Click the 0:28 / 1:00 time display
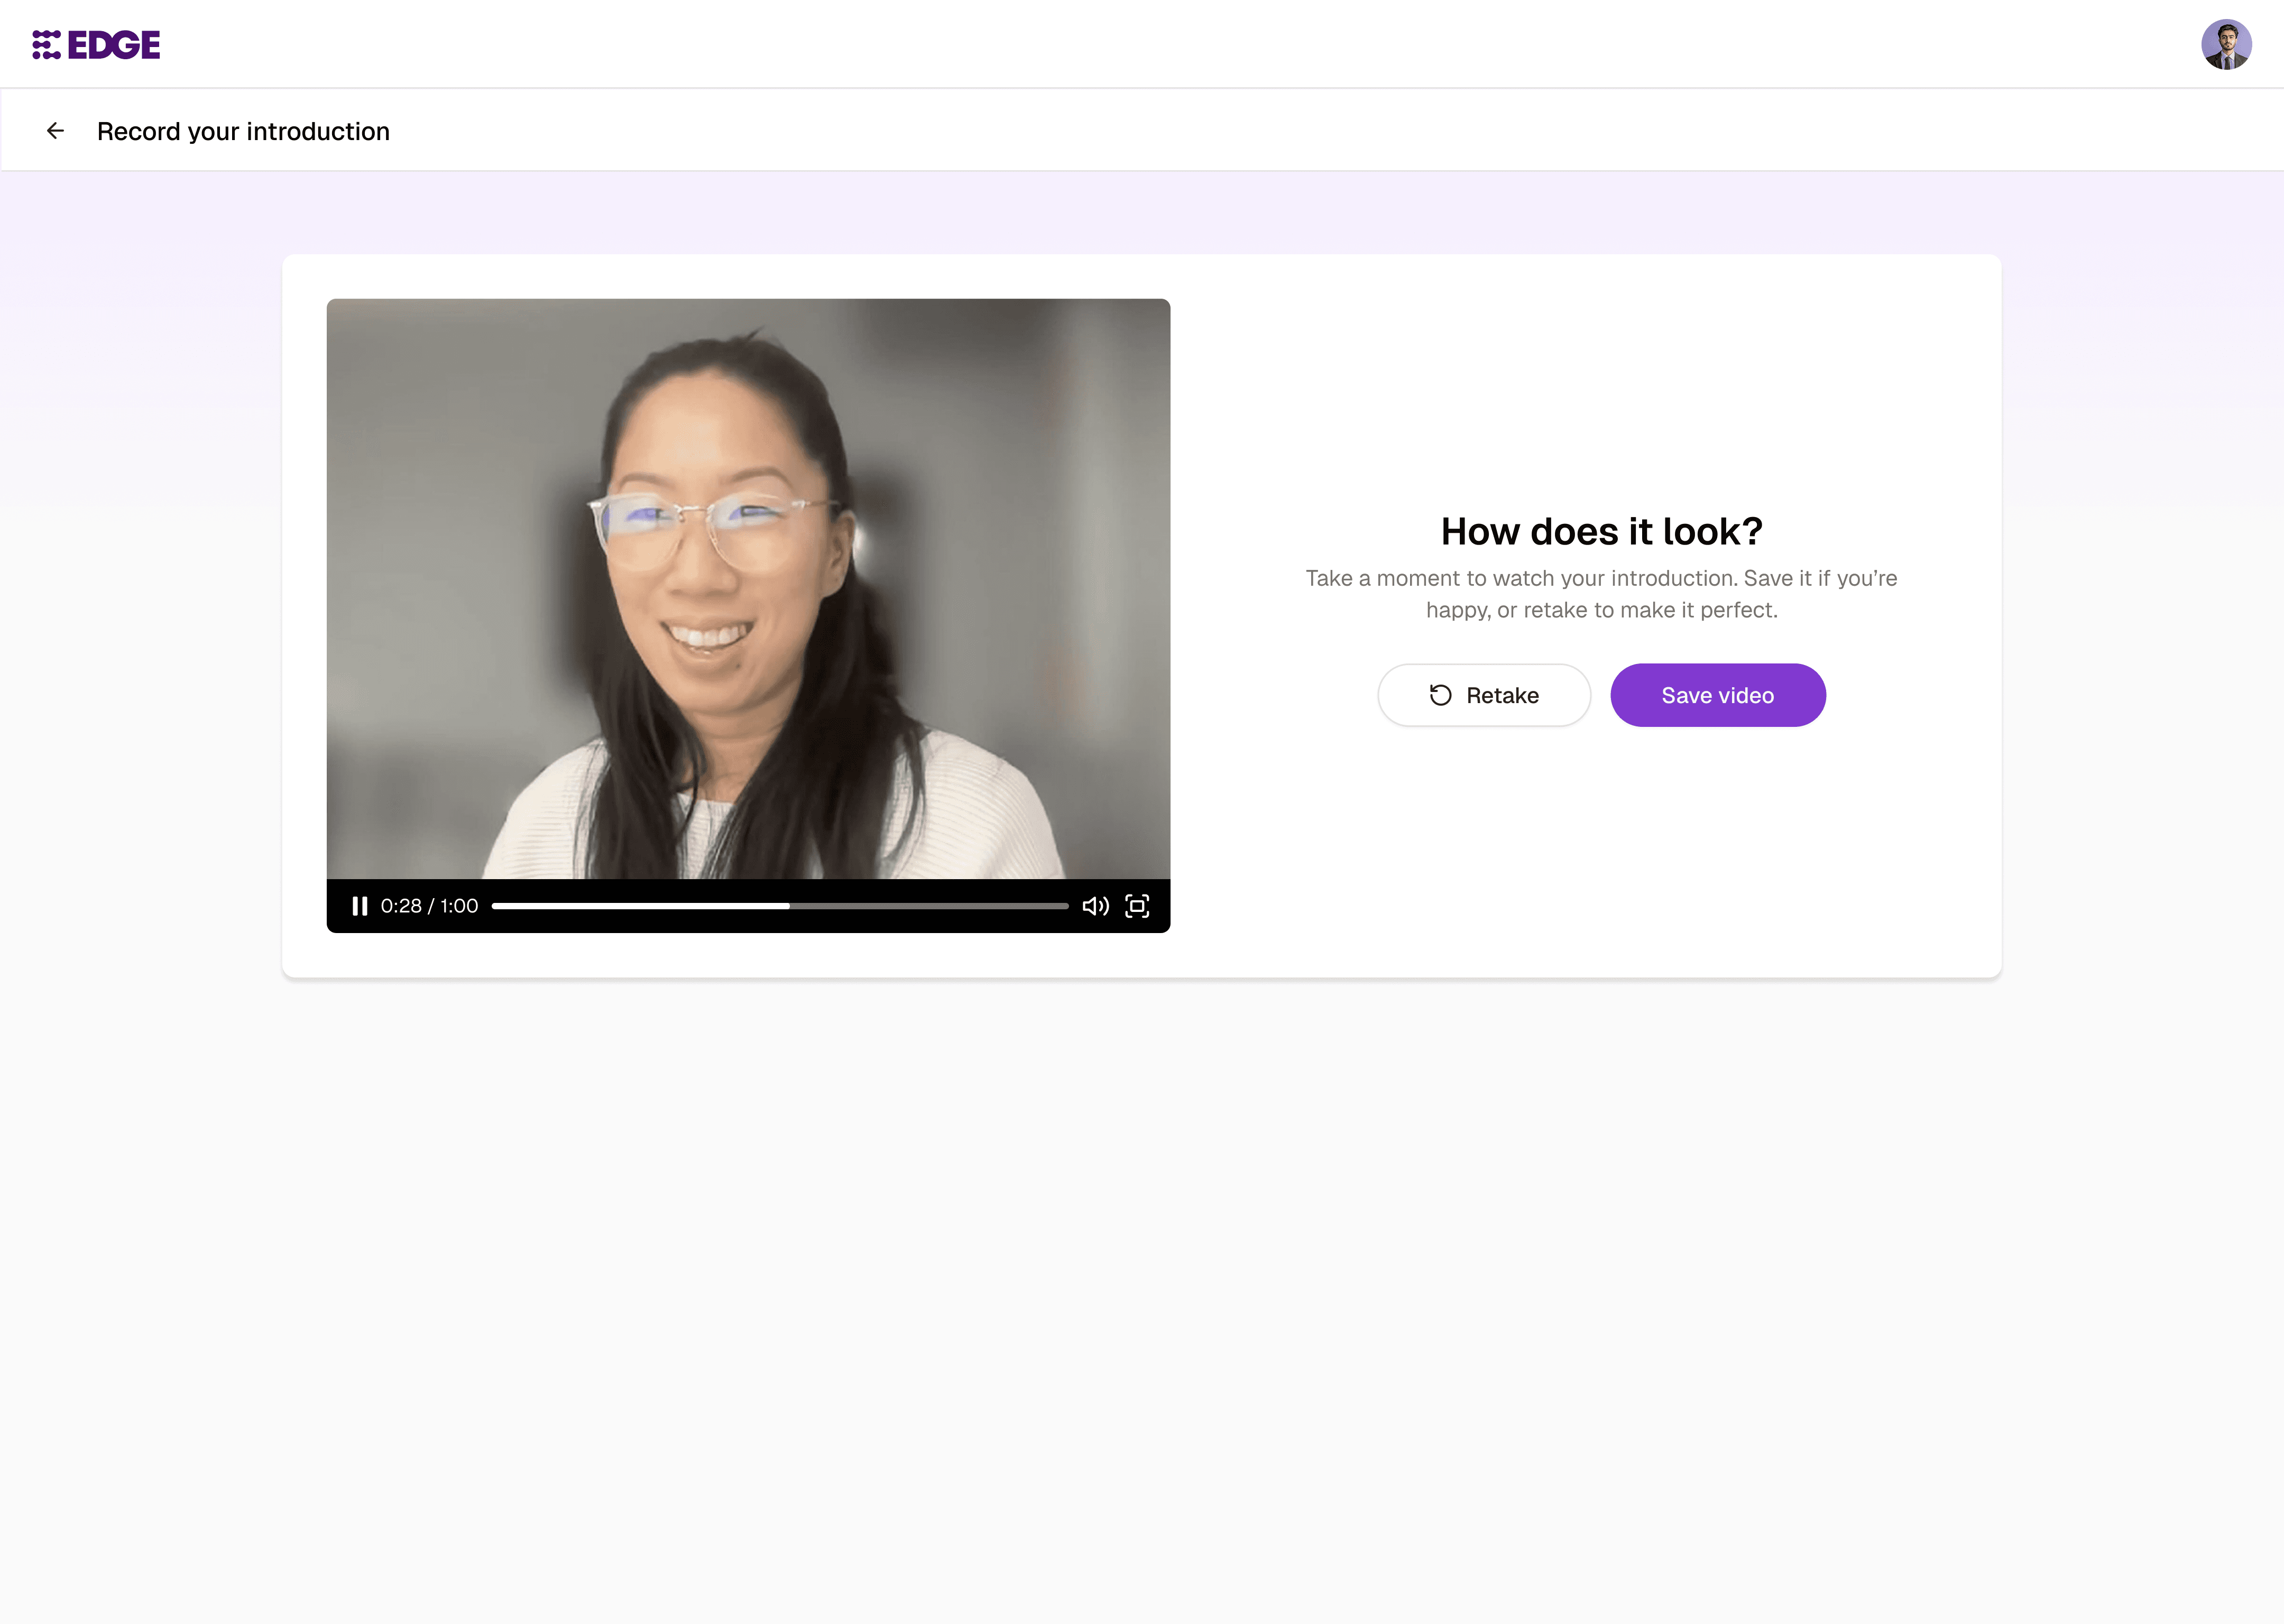The height and width of the screenshot is (1624, 2284). tap(429, 906)
